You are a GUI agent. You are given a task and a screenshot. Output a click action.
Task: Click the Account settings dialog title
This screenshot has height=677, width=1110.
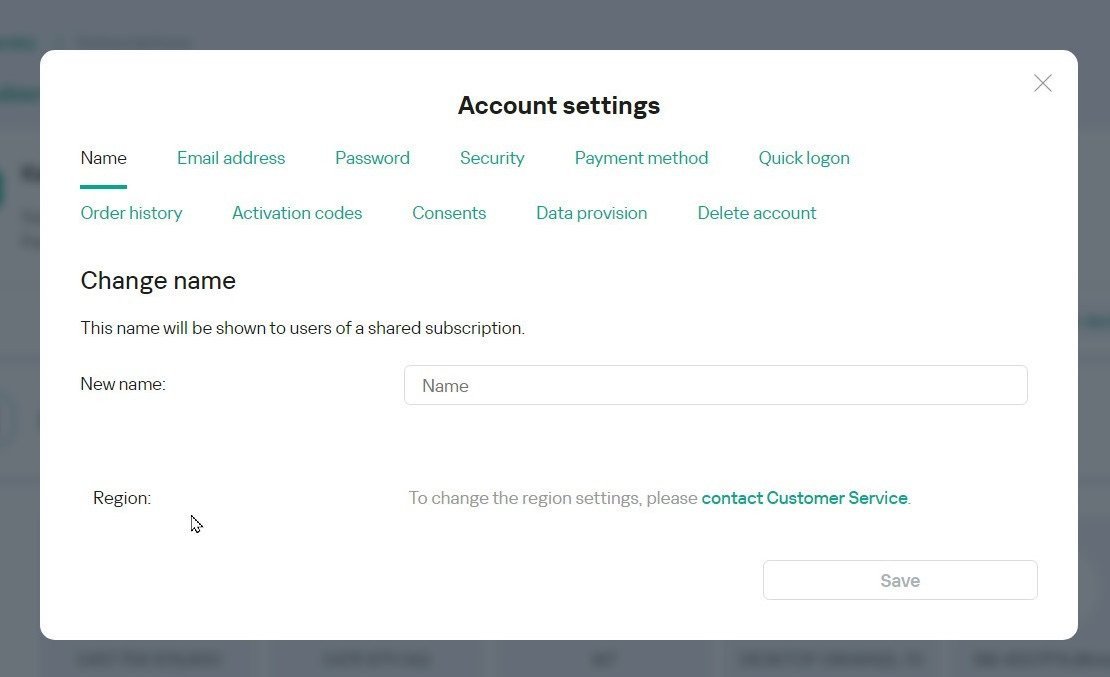[559, 106]
